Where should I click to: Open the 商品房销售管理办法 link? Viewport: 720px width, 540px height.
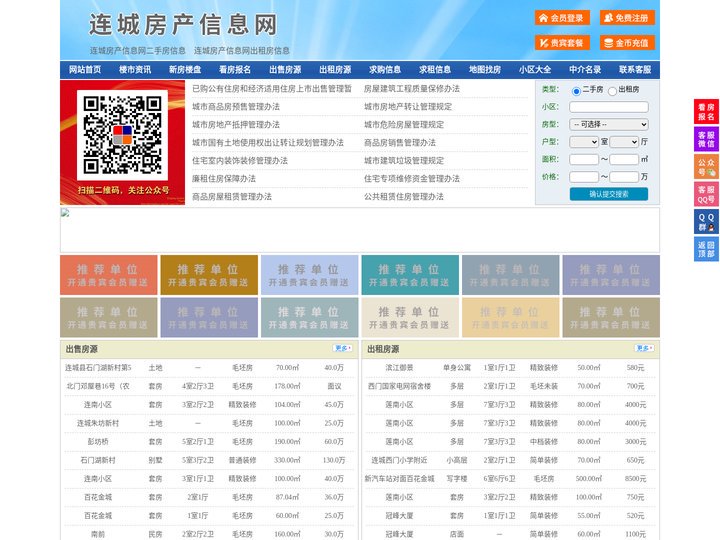(400, 142)
